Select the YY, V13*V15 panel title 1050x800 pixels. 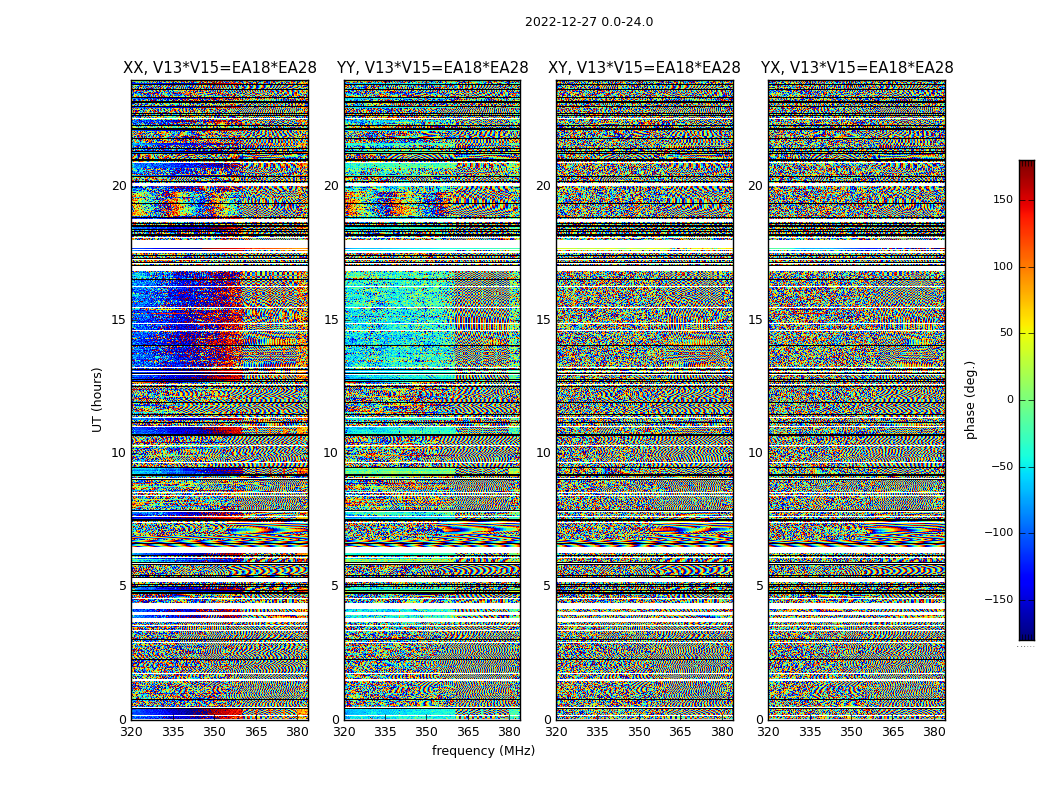pos(432,68)
